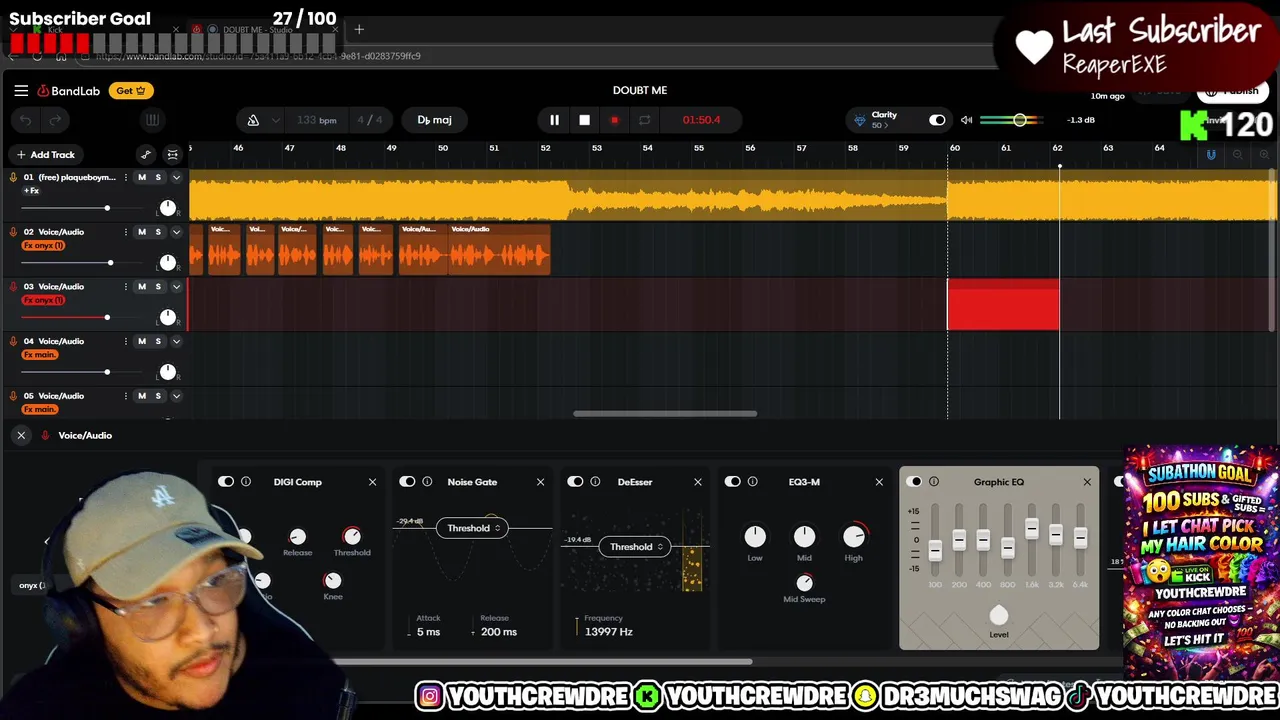Image resolution: width=1280 pixels, height=720 pixels.
Task: Click the Add Track button
Action: tap(45, 154)
